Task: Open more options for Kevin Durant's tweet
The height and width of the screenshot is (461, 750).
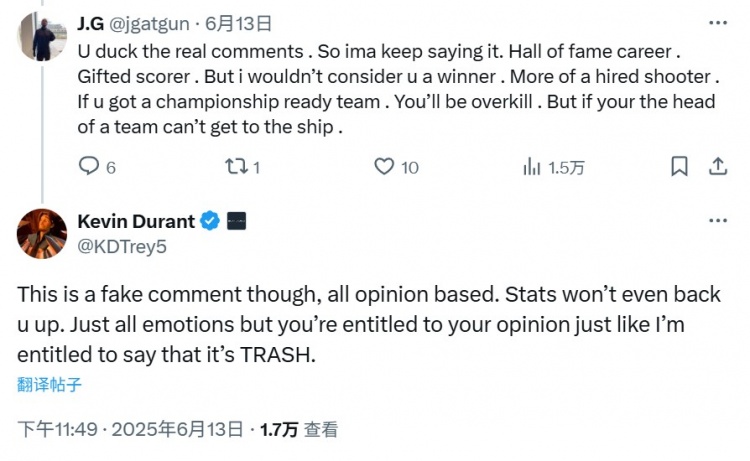Action: click(x=717, y=221)
